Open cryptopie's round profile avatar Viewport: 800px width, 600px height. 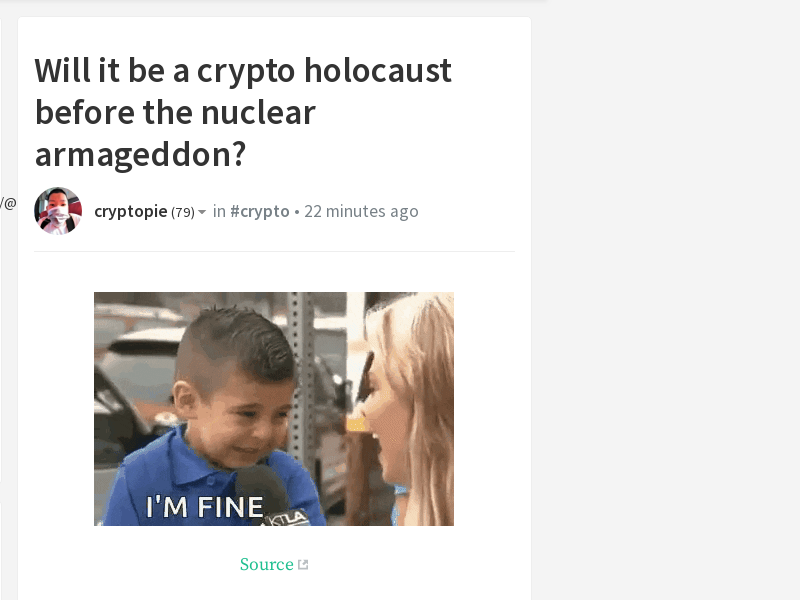pos(58,211)
